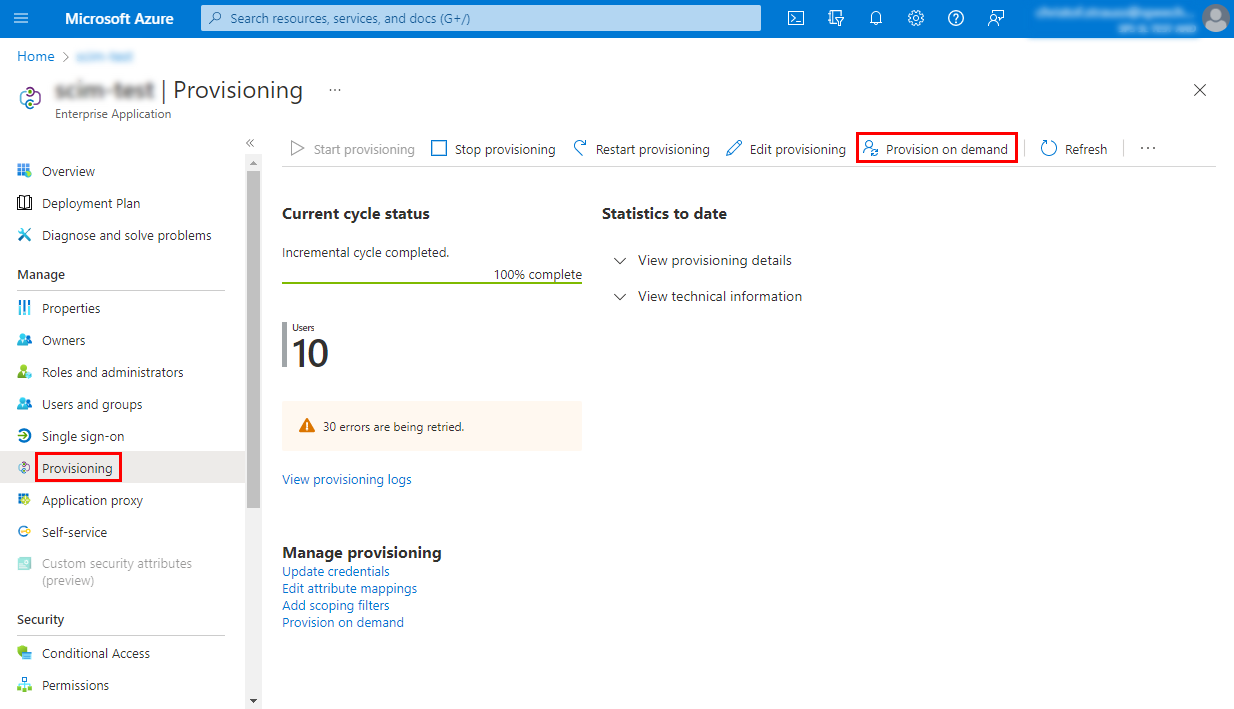The image size is (1234, 709).
Task: Open View provisioning logs link
Action: pyautogui.click(x=347, y=479)
